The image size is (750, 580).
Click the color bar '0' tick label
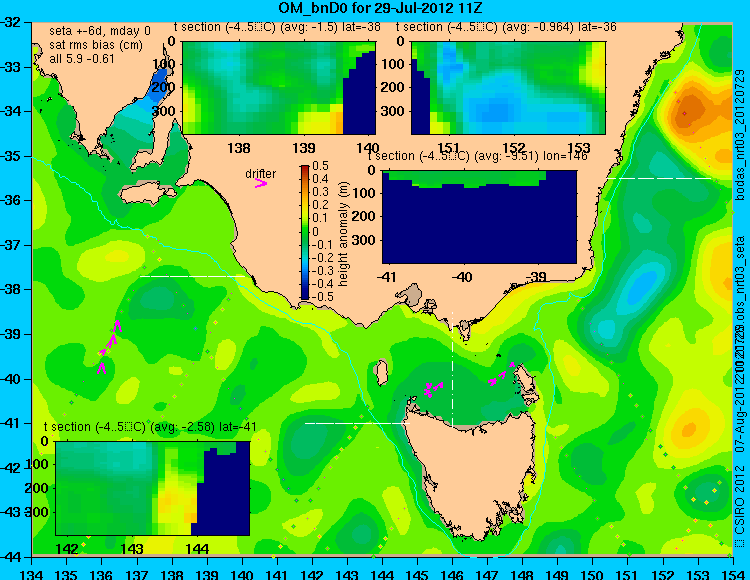pyautogui.click(x=315, y=231)
